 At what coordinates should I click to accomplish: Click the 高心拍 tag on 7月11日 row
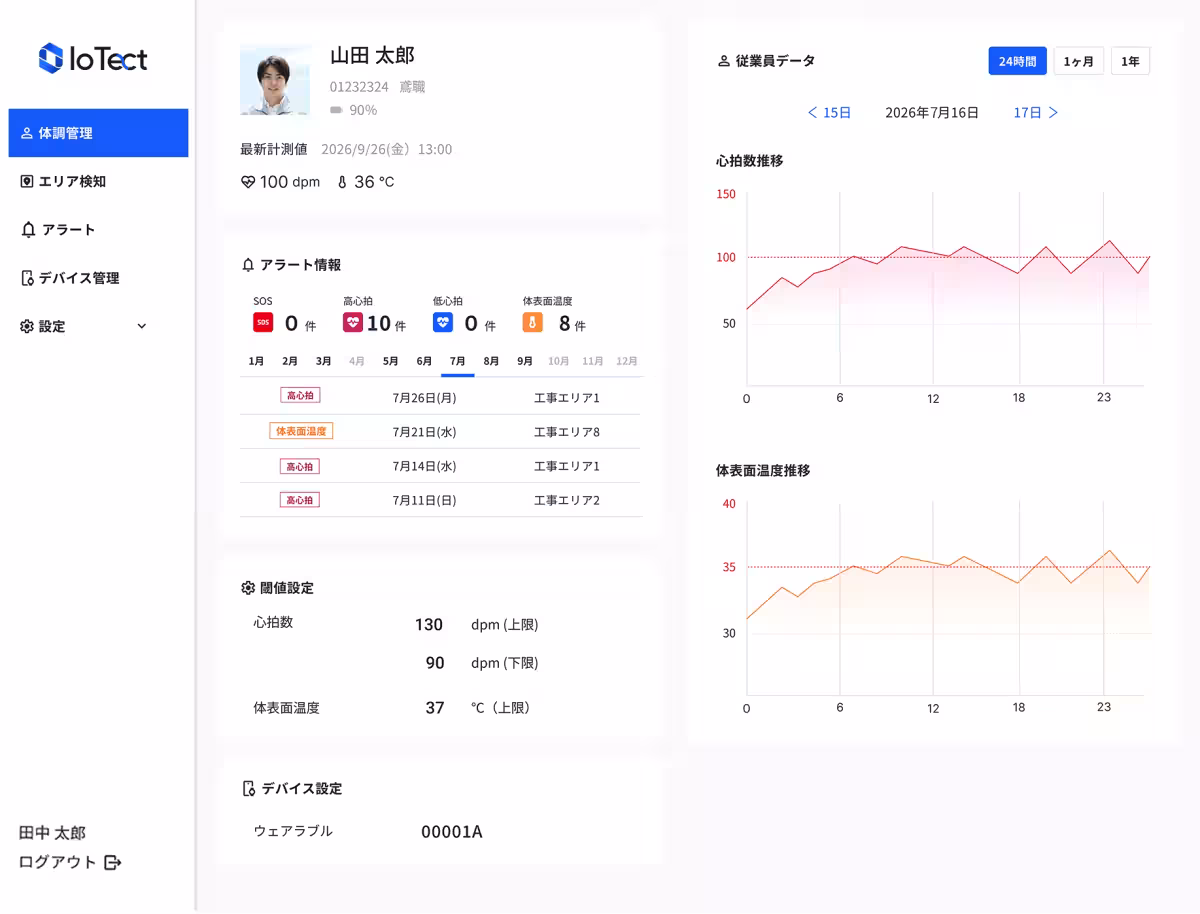[300, 499]
